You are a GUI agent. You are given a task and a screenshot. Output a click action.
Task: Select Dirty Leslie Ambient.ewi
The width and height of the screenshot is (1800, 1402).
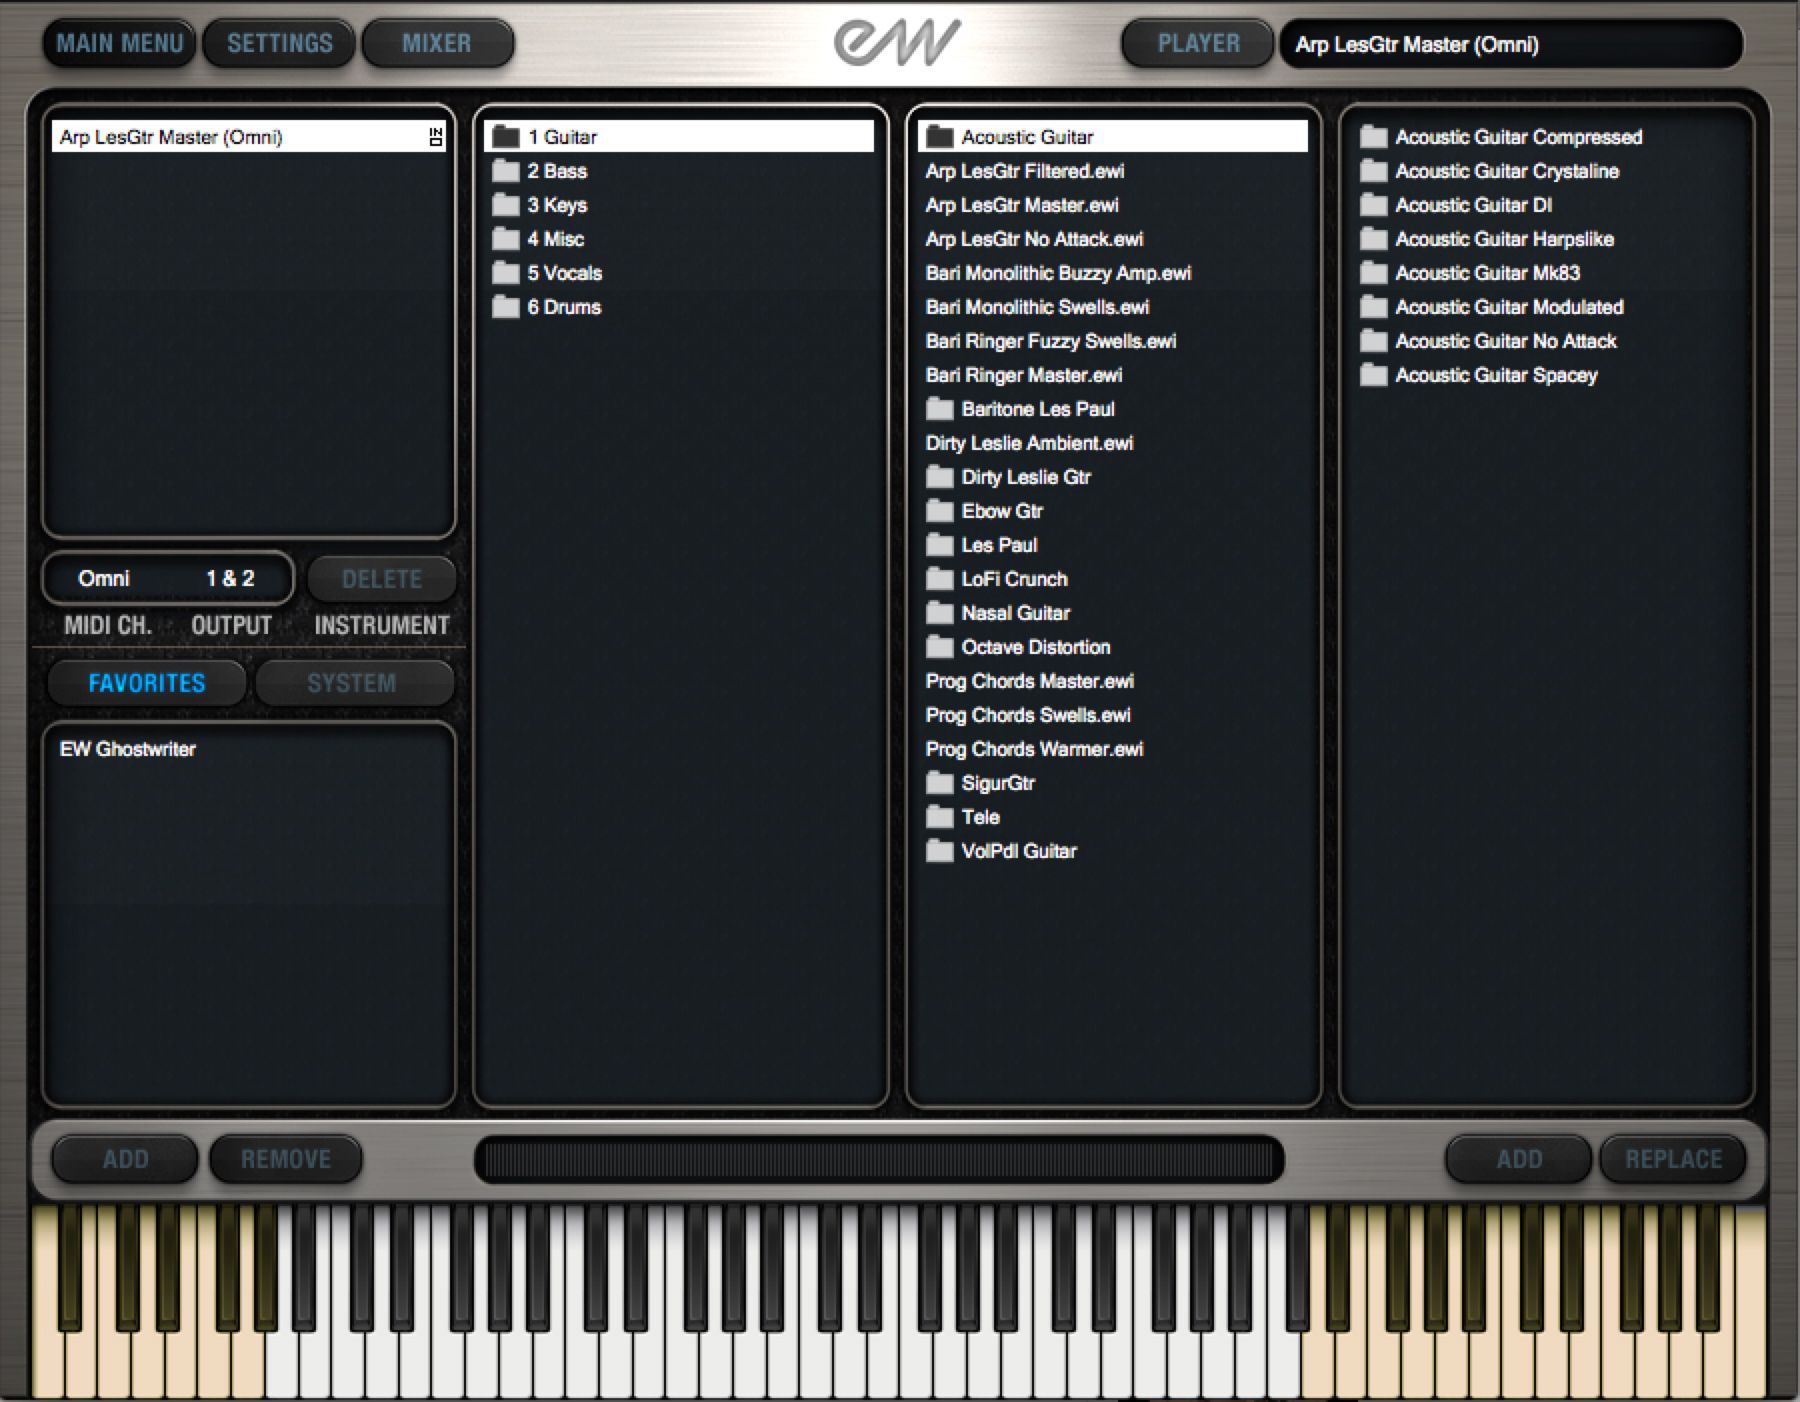pos(1029,443)
